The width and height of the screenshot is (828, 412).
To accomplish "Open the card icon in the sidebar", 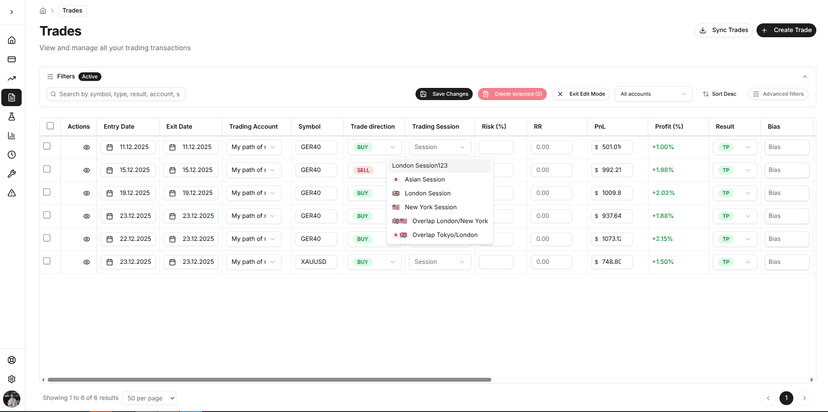I will [x=12, y=59].
